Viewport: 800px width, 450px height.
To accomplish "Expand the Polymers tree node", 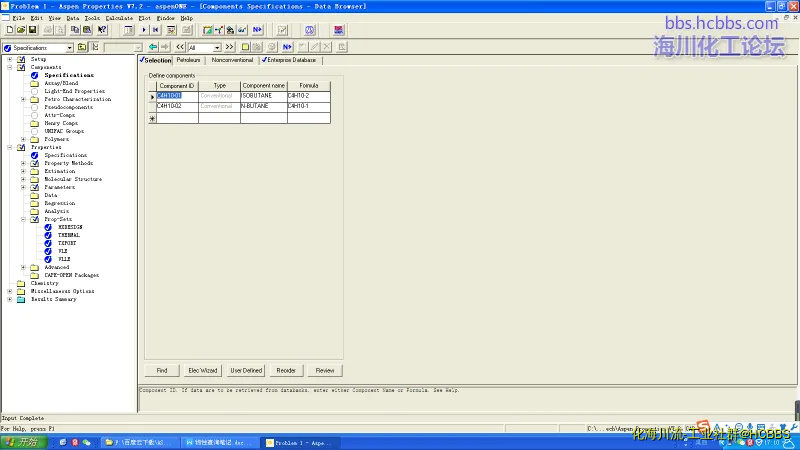I will pos(23,139).
